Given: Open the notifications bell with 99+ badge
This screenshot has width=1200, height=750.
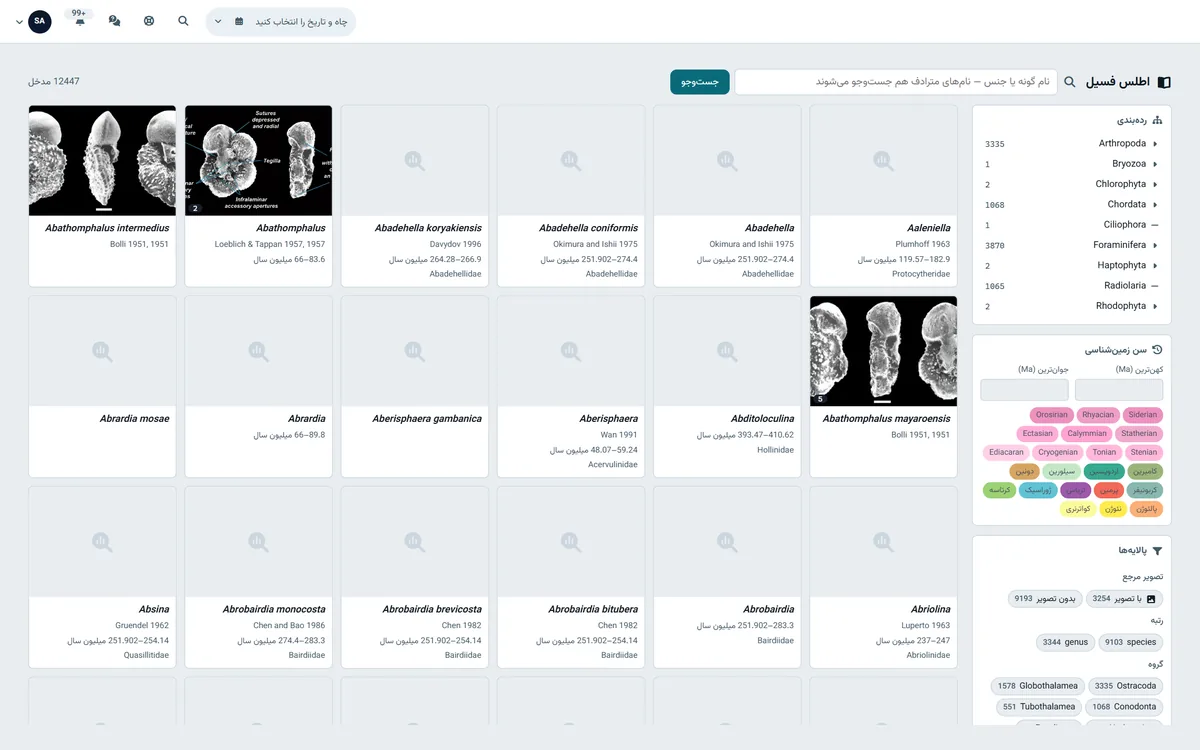Looking at the screenshot, I should point(79,20).
